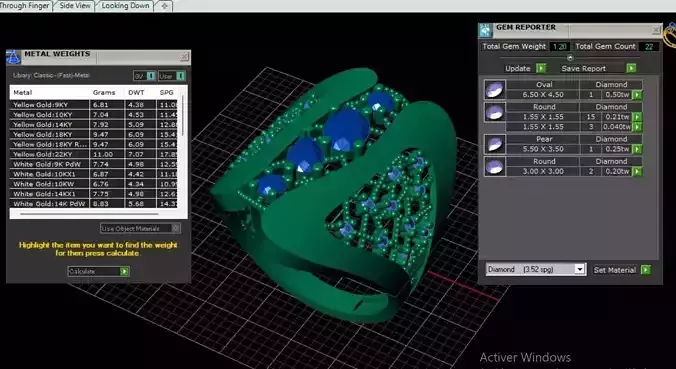Select the Yellow Gold:9KY row
This screenshot has width=676, height=369.
94,105
